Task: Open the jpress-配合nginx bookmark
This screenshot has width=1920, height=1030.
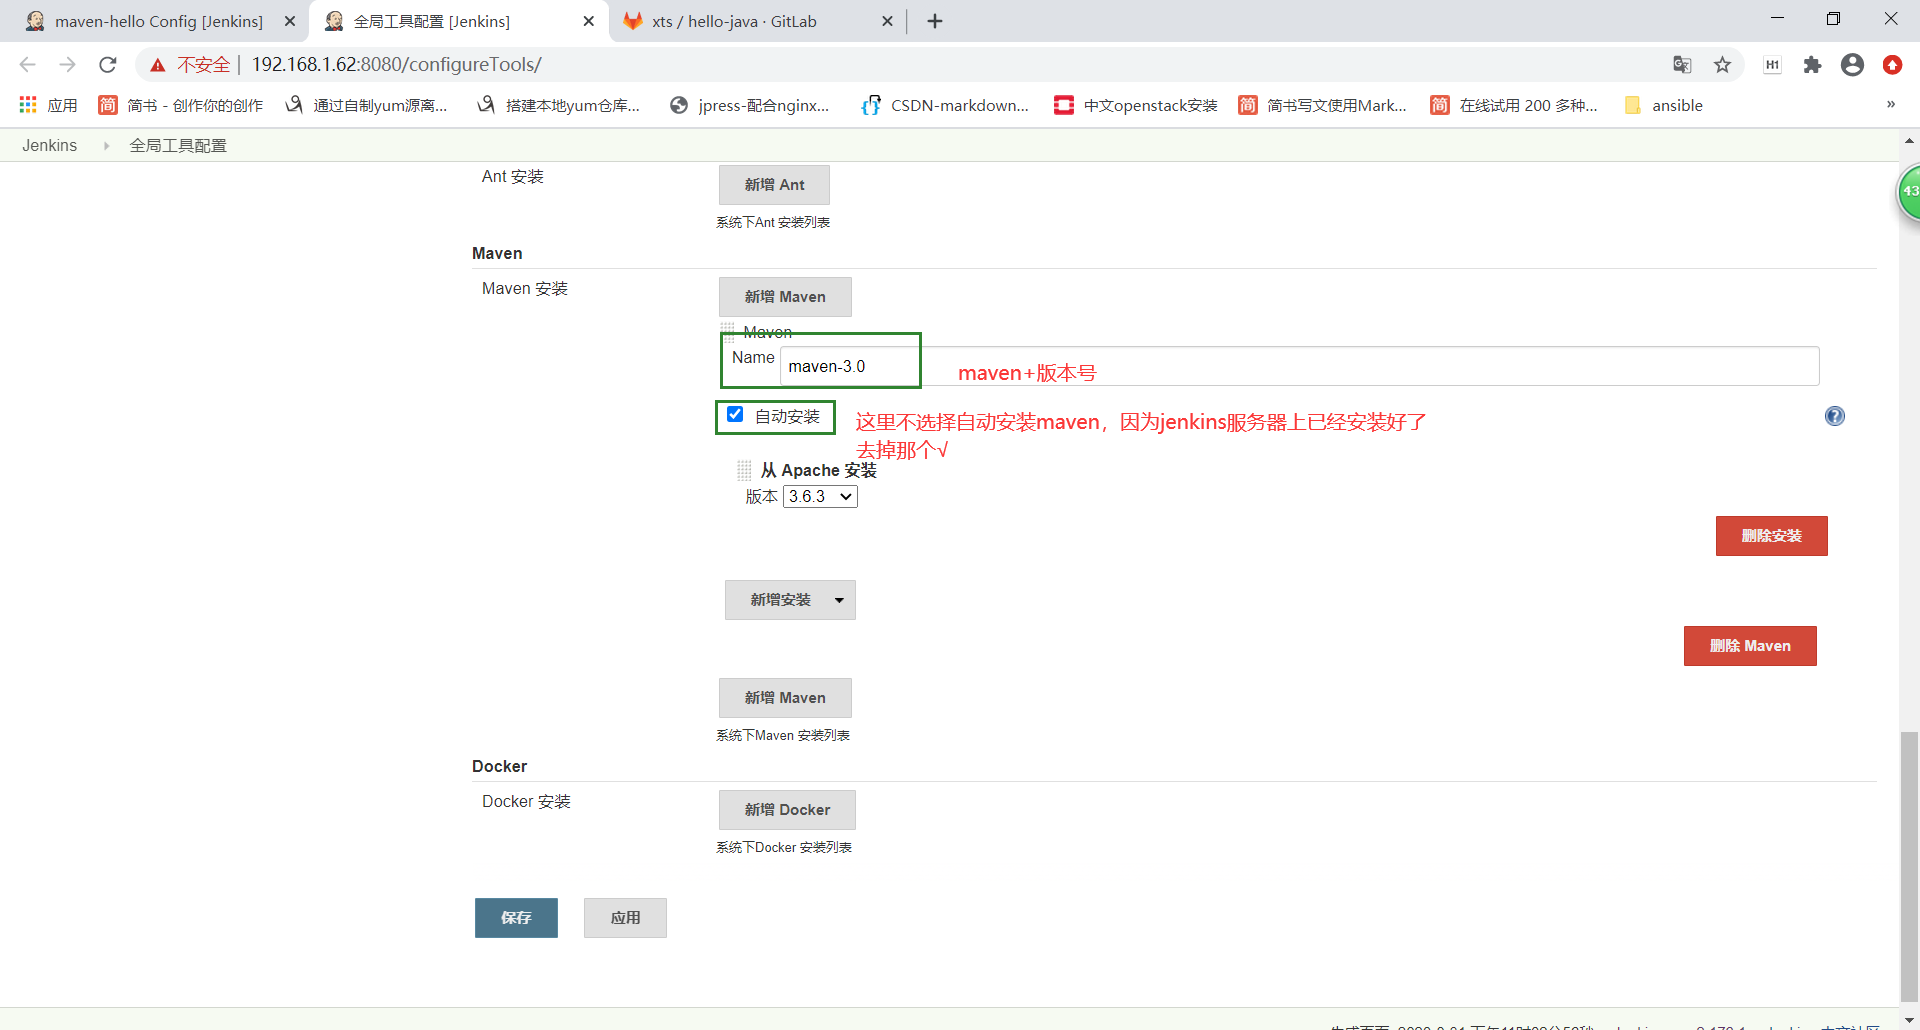Action: [x=750, y=105]
